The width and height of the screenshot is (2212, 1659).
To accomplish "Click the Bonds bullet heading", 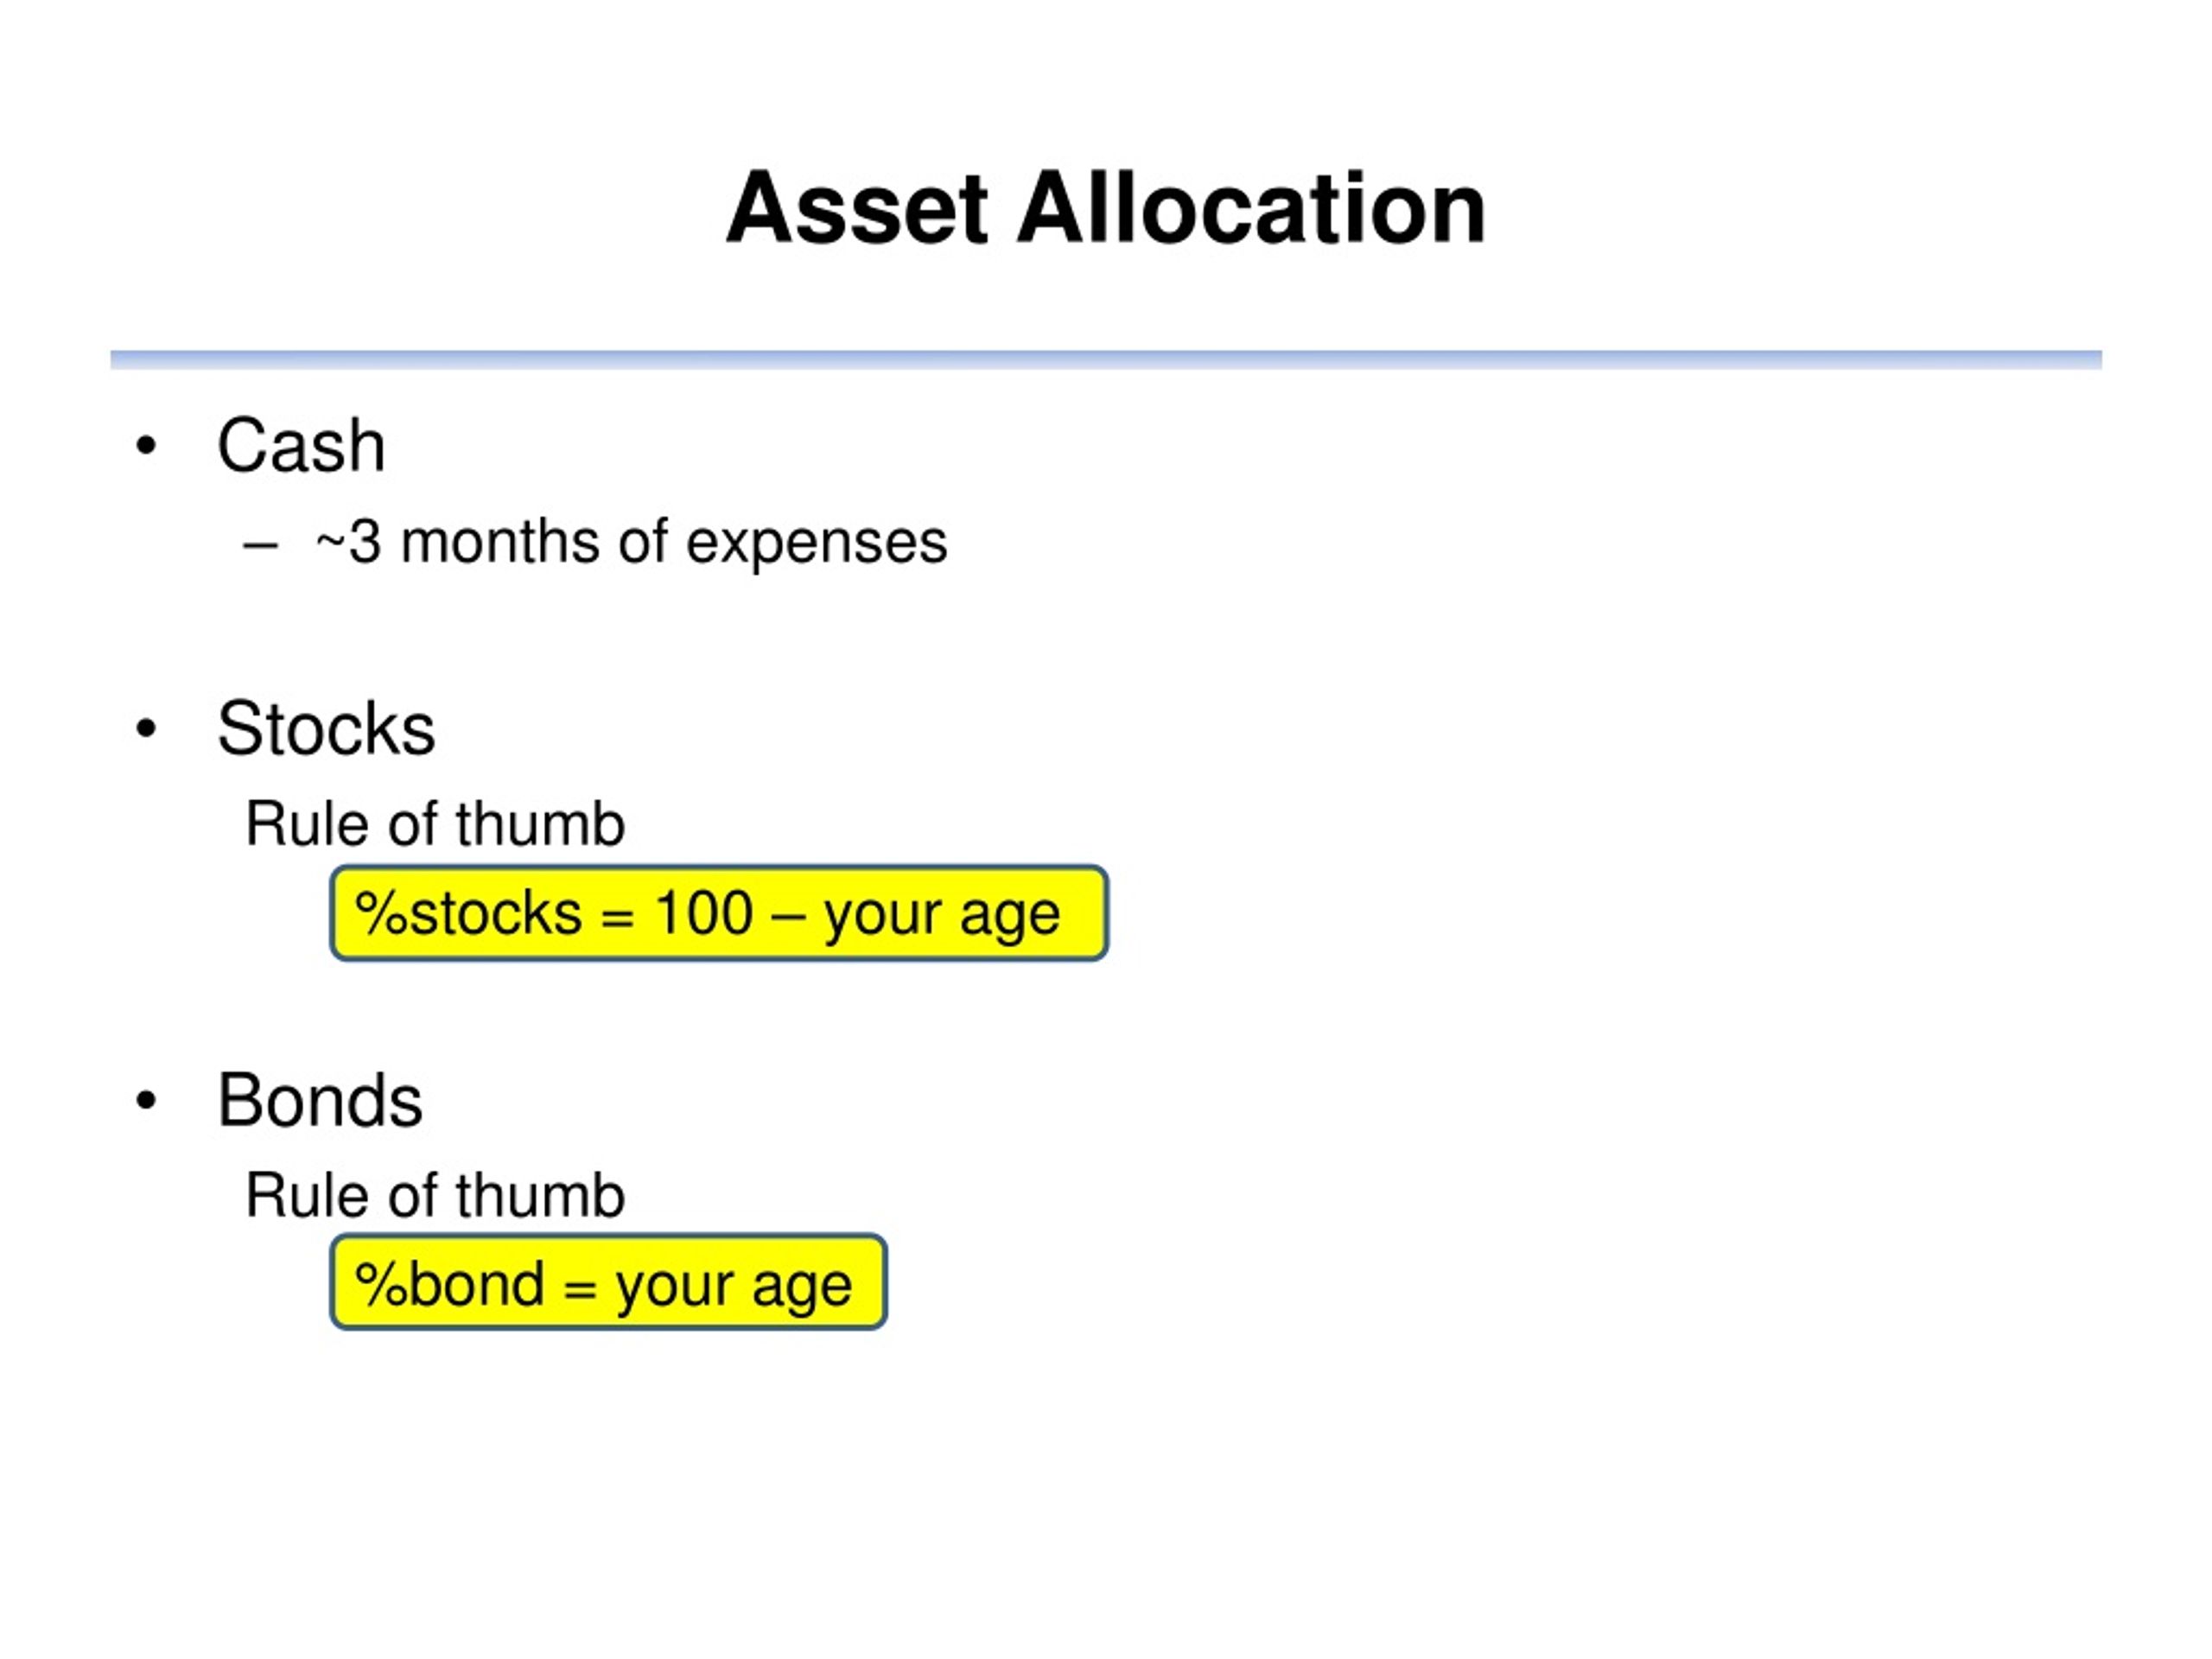I will [320, 1100].
